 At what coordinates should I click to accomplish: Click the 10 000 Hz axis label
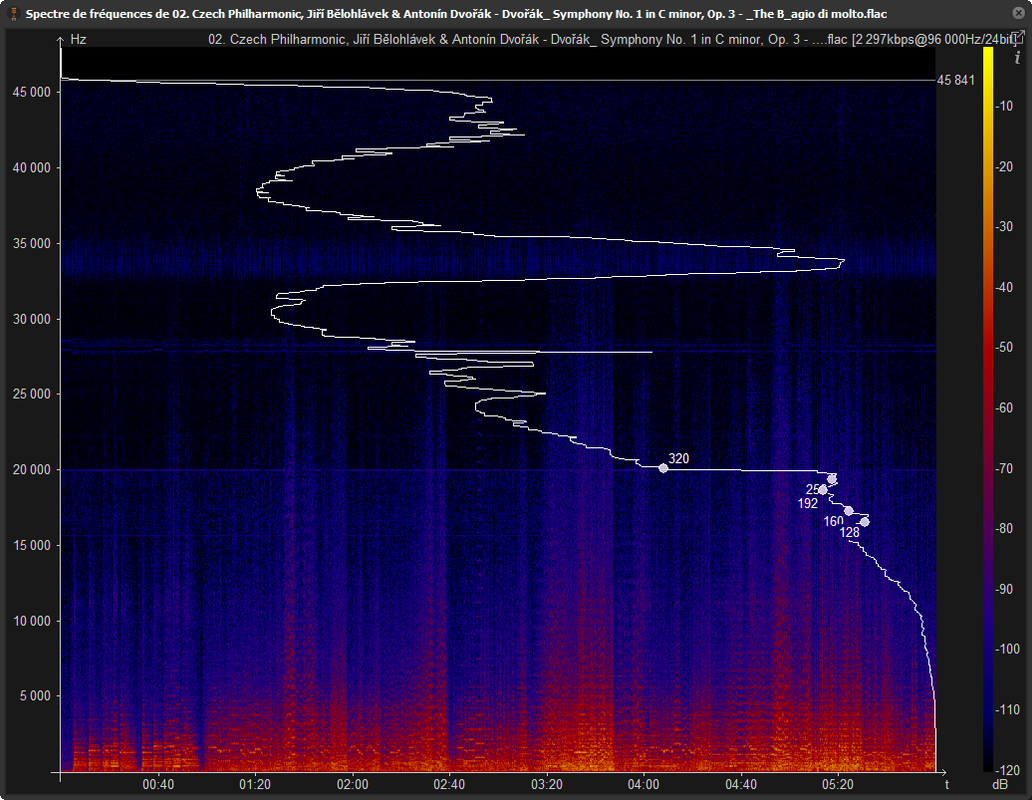pyautogui.click(x=32, y=621)
